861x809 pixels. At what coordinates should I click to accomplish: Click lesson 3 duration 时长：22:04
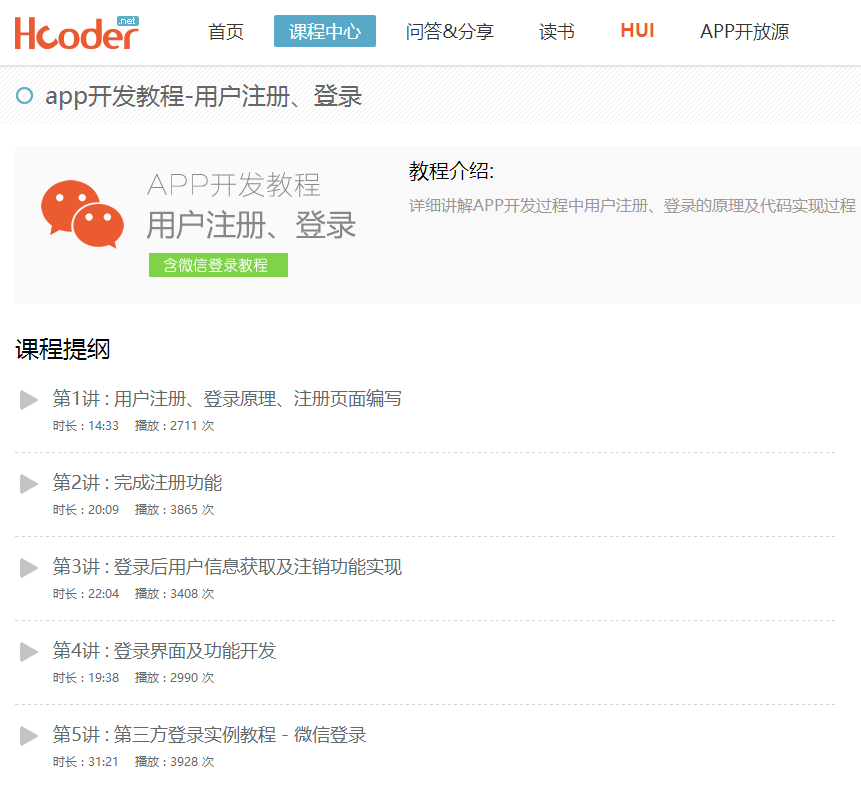point(86,594)
